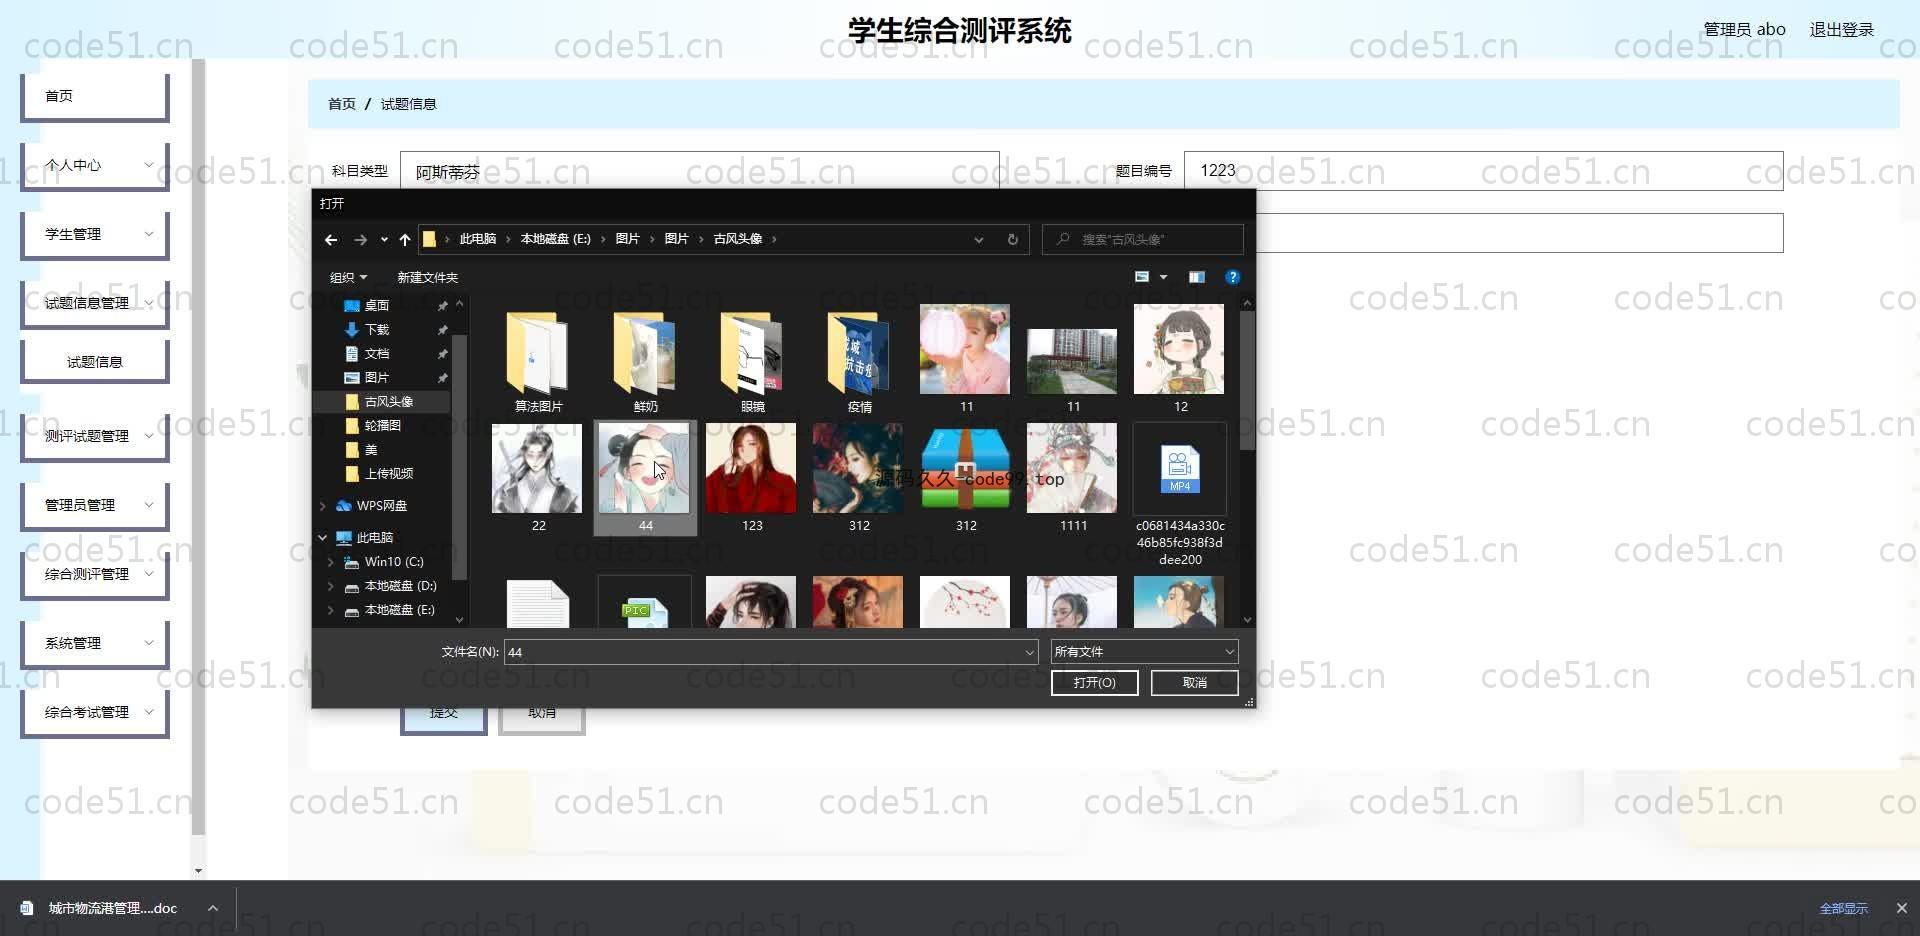This screenshot has height=936, width=1920.
Task: Expand 综合测评管理 sidebar menu
Action: tap(94, 574)
